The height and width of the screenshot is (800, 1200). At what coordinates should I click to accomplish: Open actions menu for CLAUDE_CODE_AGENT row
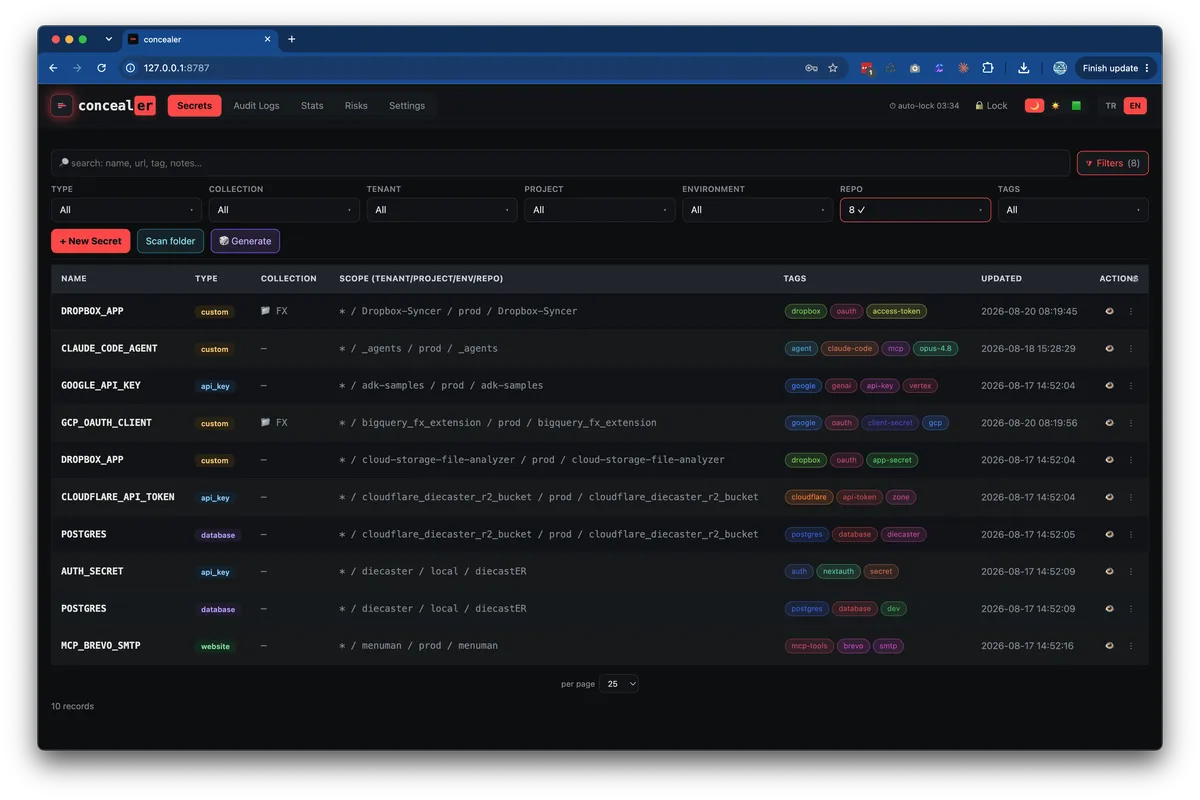pos(1131,348)
